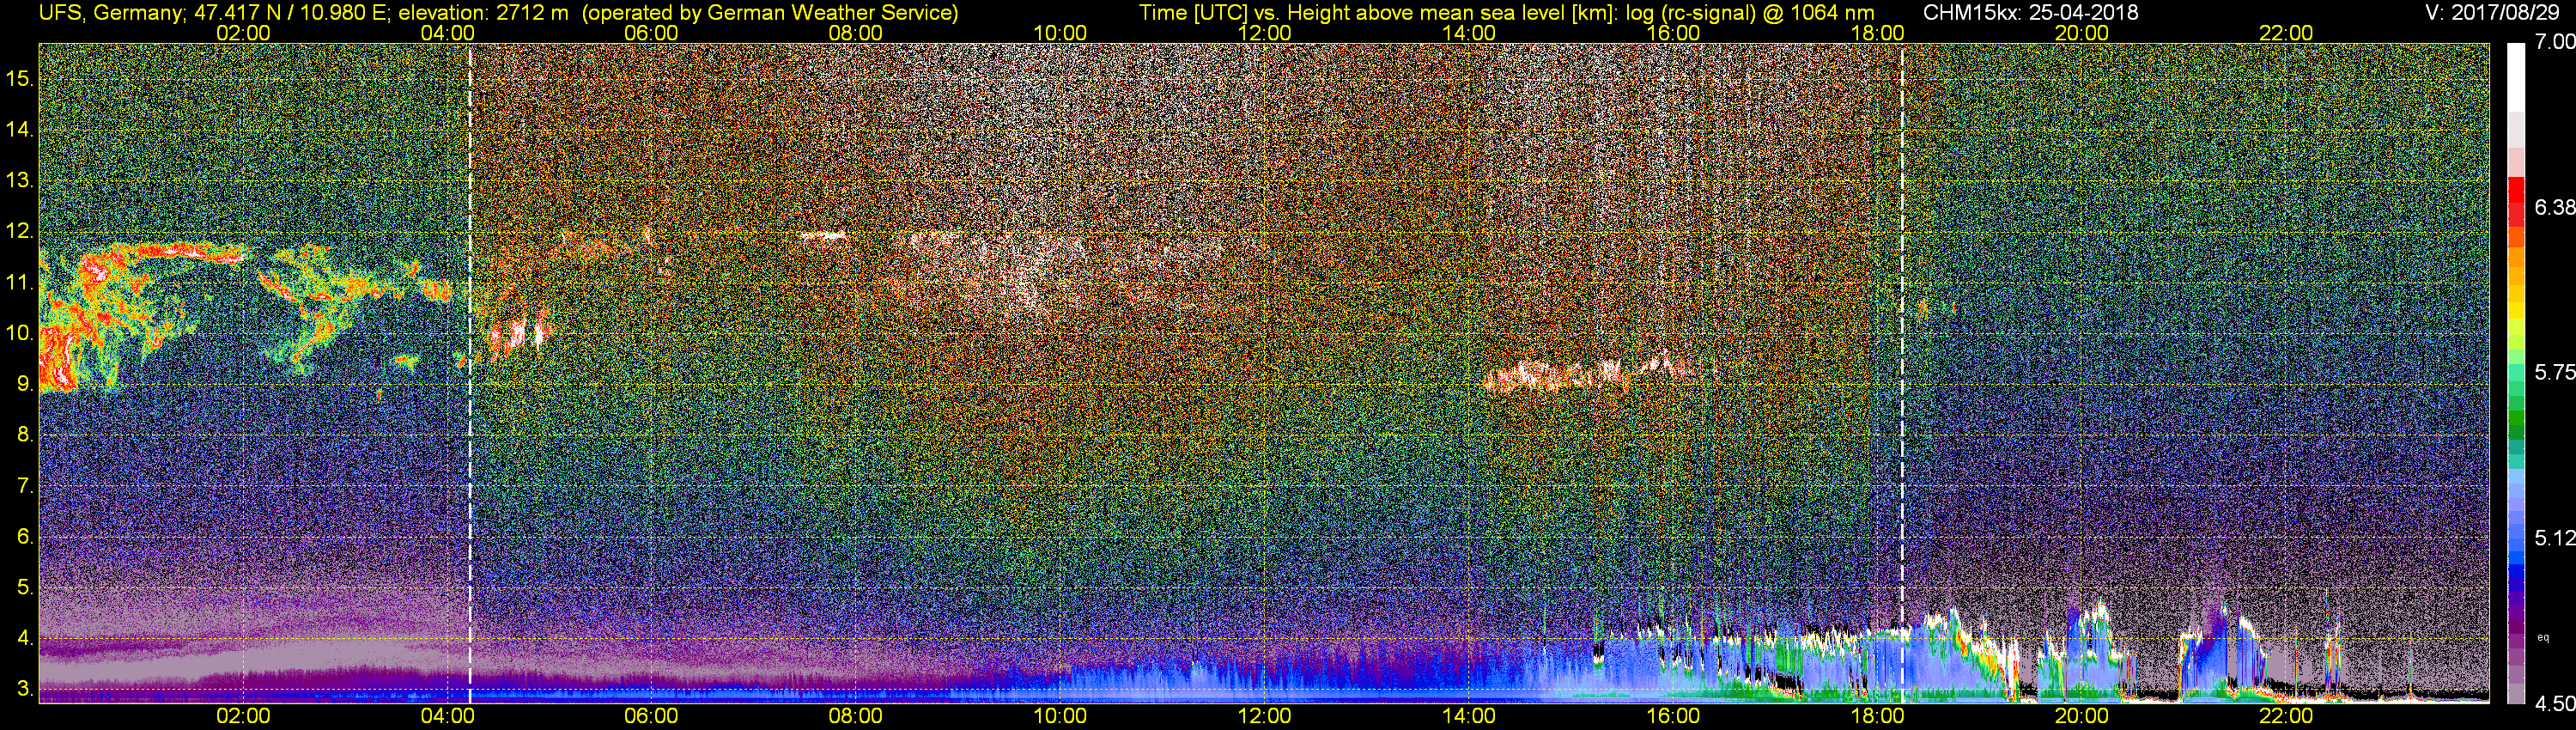Screen dimensions: 2576x730
Task: Click the 02:00 label on the top time axis
Action: [x=243, y=33]
